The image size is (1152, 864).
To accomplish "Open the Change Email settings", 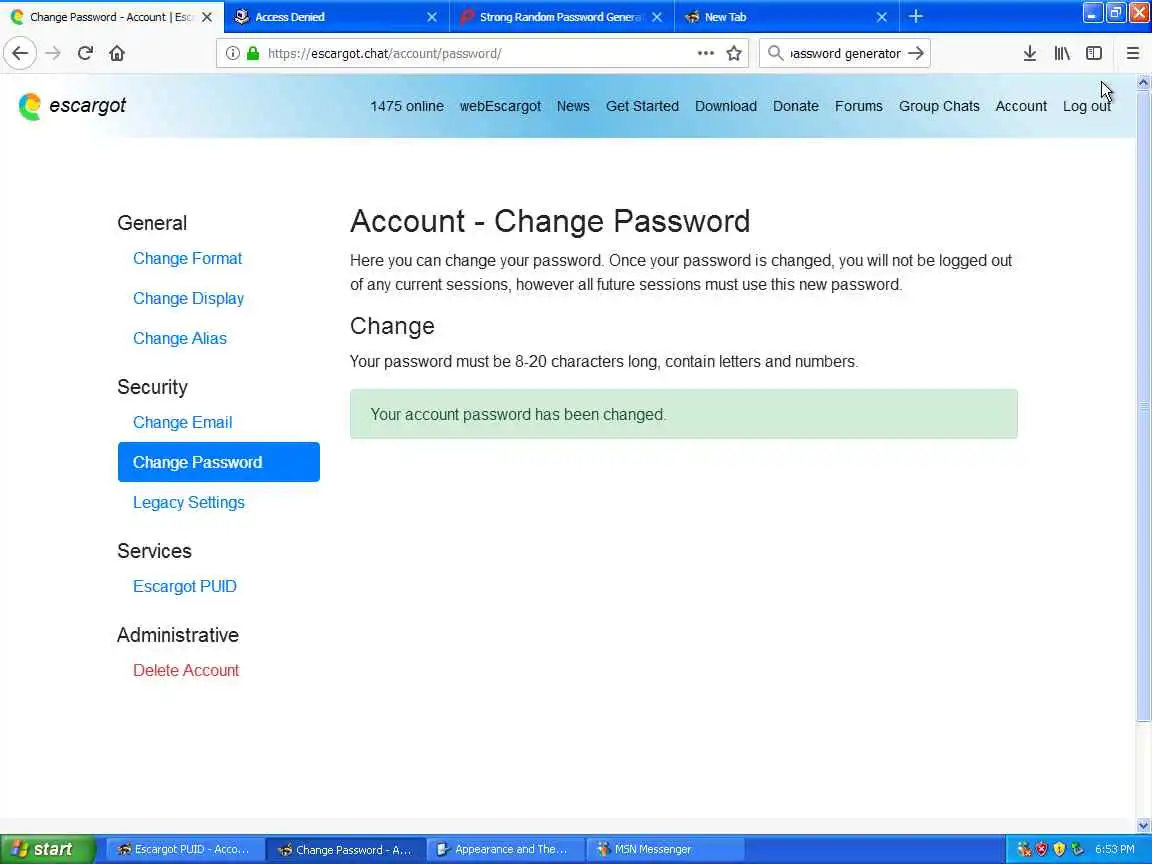I will click(182, 422).
